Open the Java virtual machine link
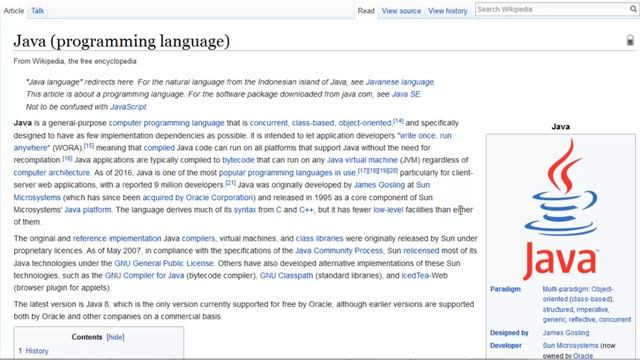The height and width of the screenshot is (360, 640). coord(362,160)
